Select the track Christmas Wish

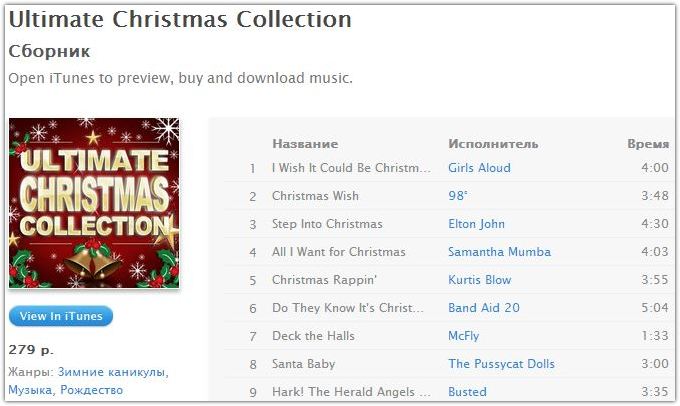tap(447, 196)
